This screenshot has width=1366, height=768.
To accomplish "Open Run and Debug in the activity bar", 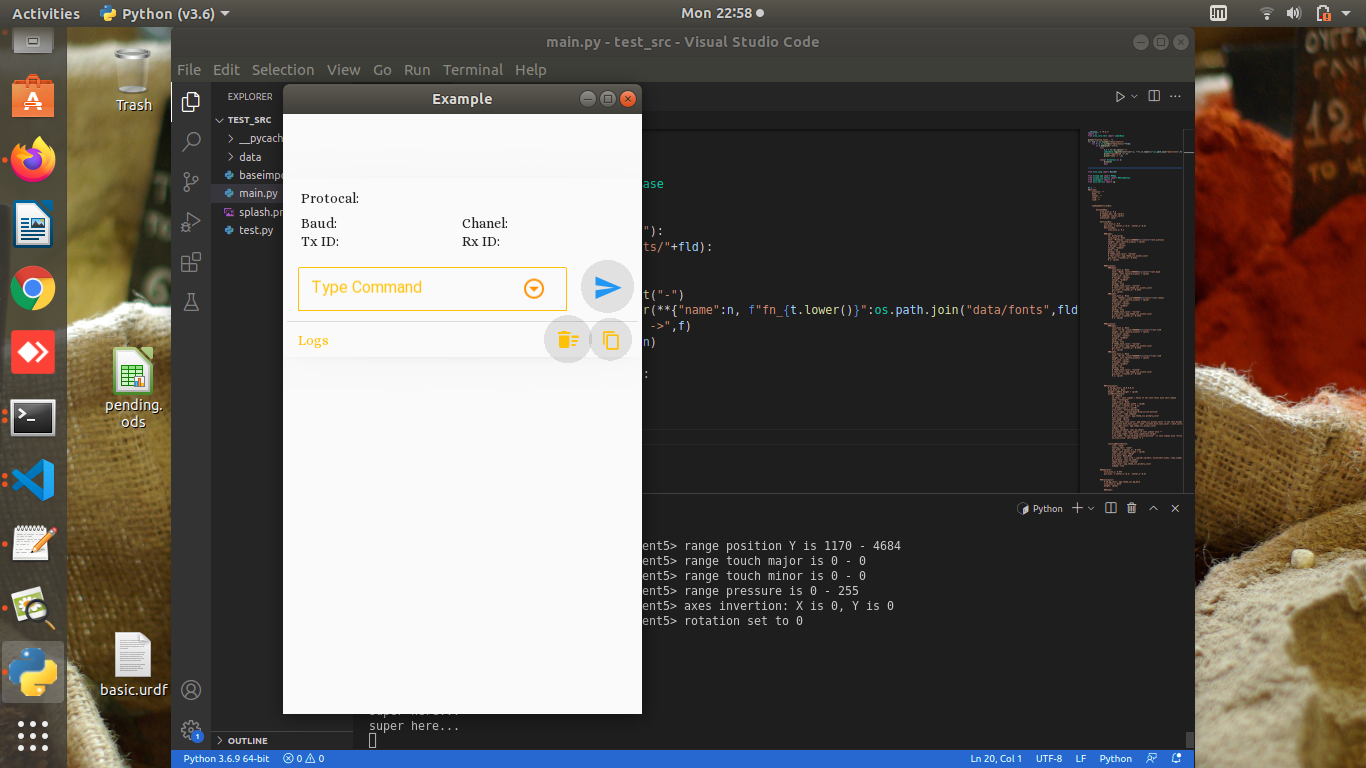I will 190,221.
